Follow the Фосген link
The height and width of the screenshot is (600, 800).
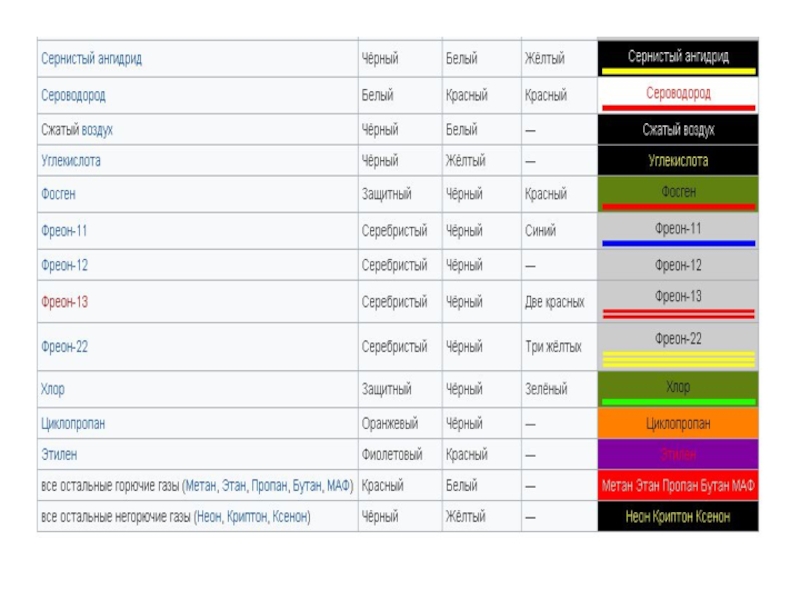[58, 194]
